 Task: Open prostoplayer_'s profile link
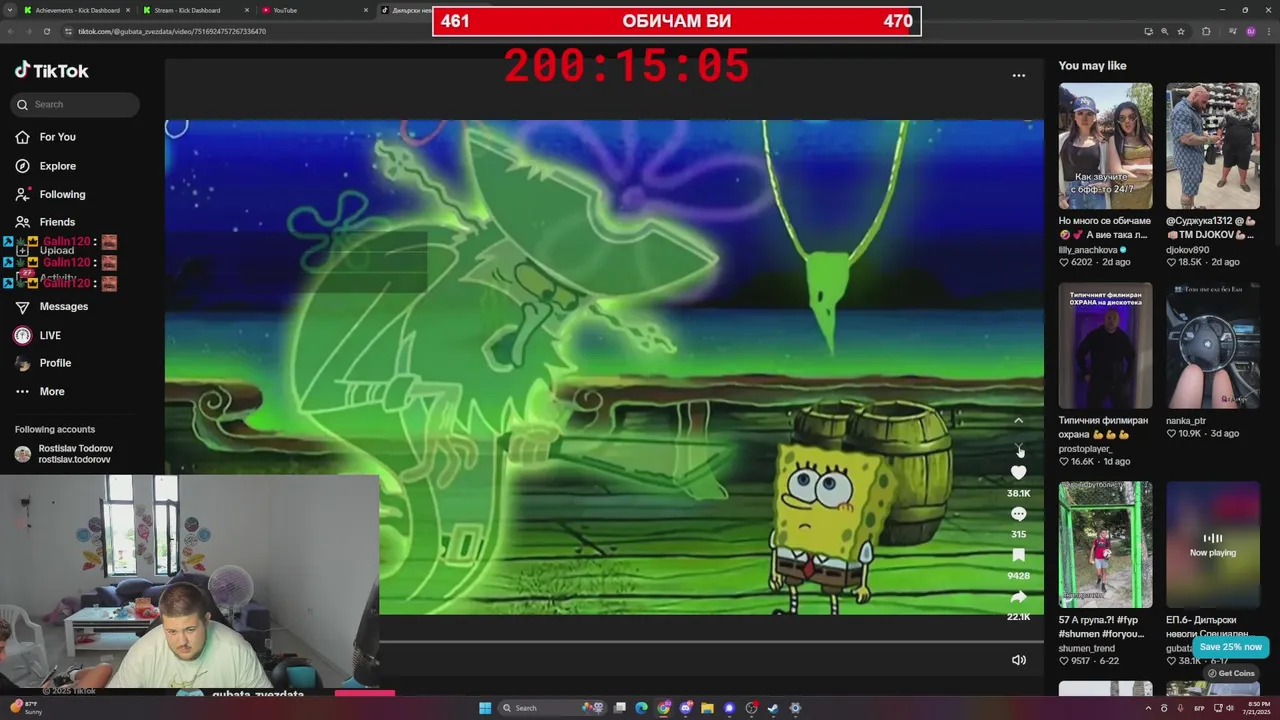pyautogui.click(x=1085, y=449)
